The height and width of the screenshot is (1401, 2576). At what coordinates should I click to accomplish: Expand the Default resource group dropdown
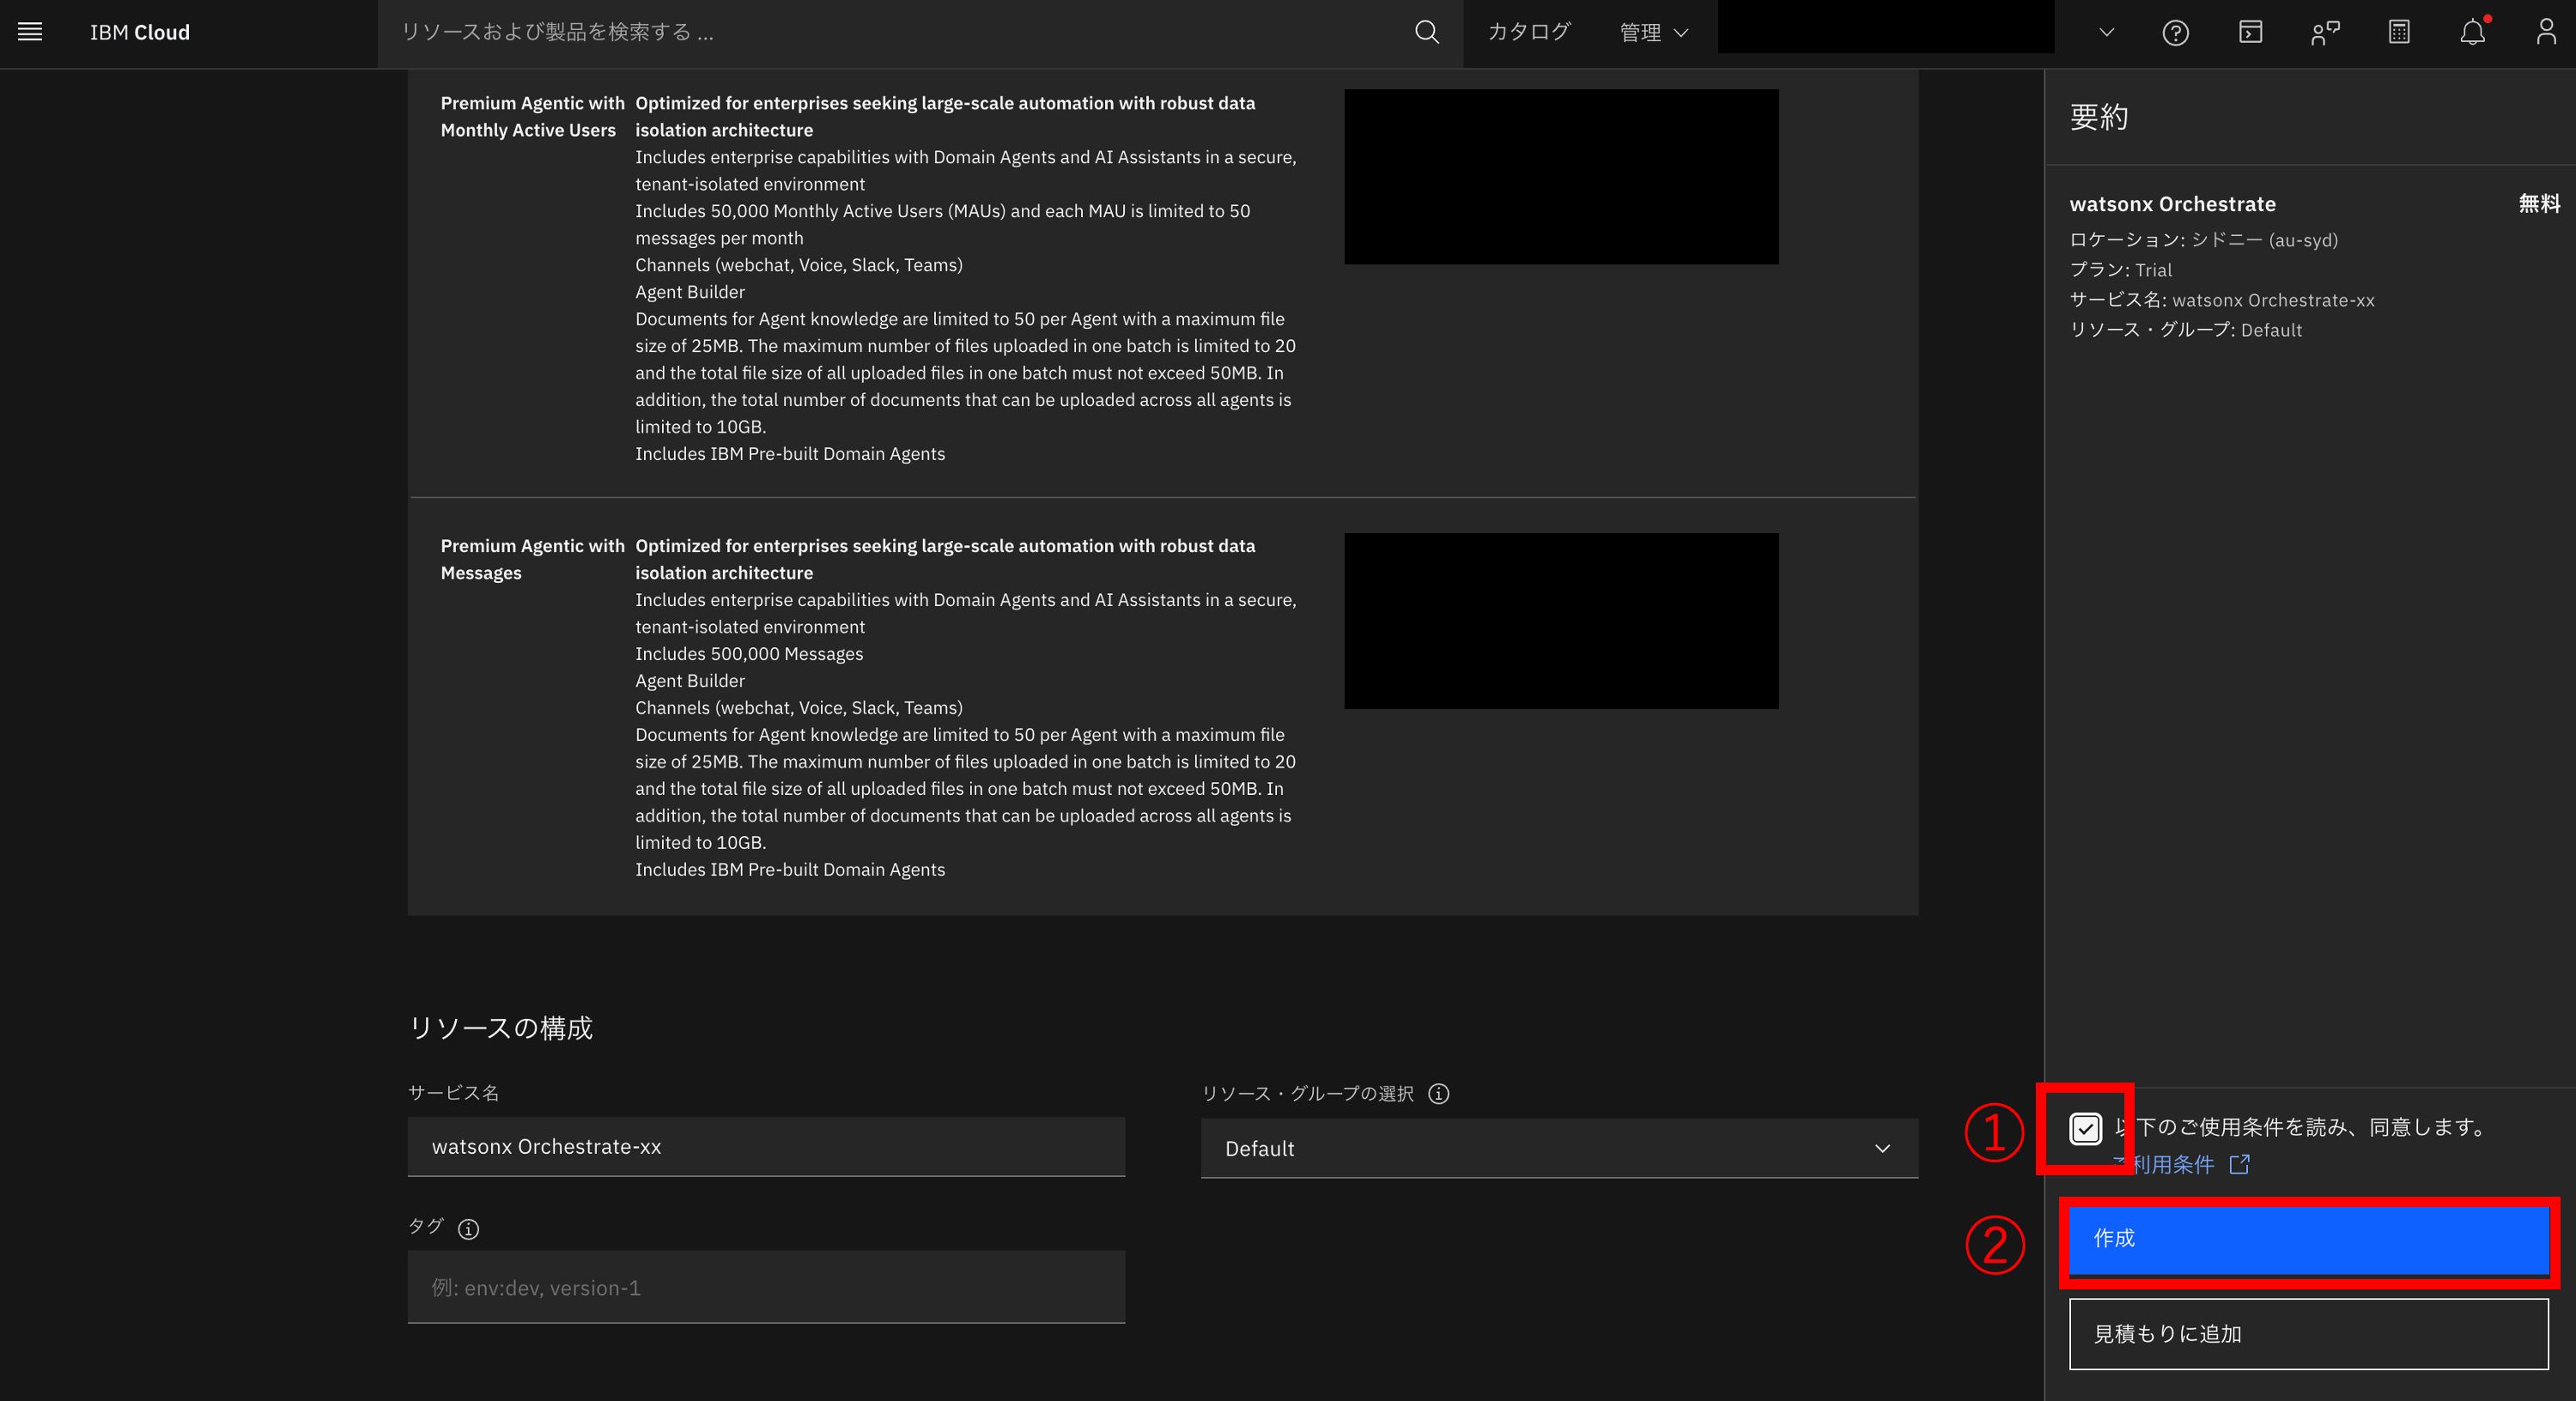1559,1148
